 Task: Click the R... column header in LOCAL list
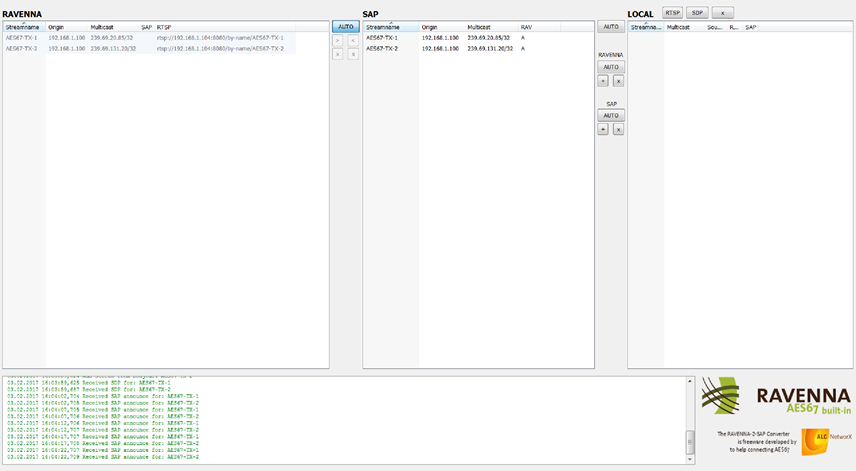(x=735, y=27)
